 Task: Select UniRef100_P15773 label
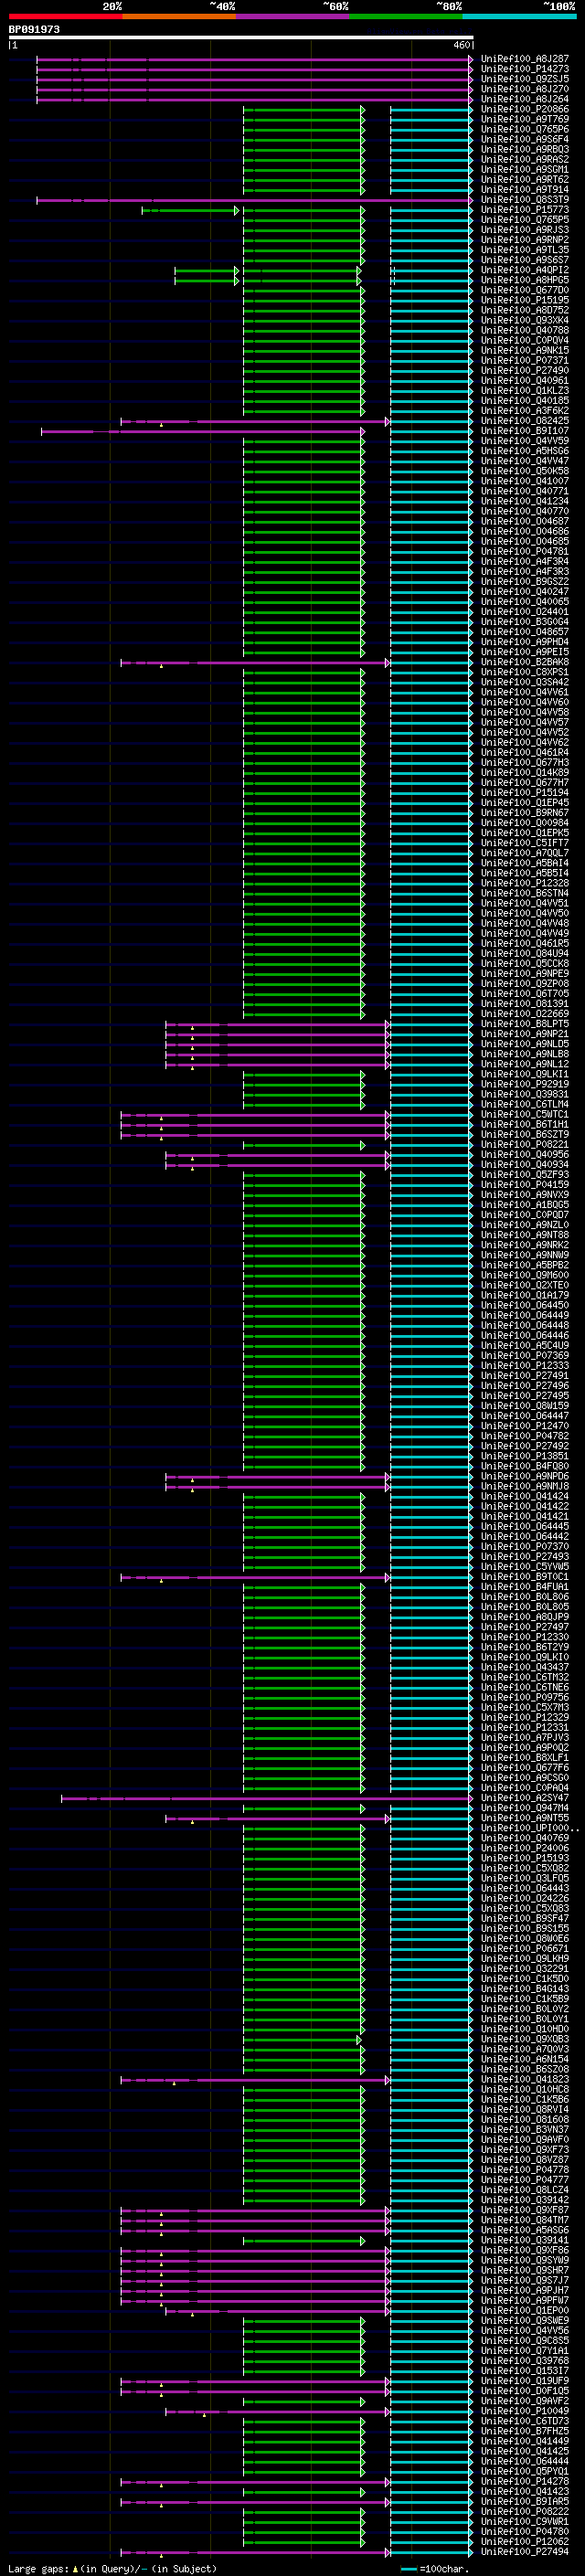pos(525,211)
